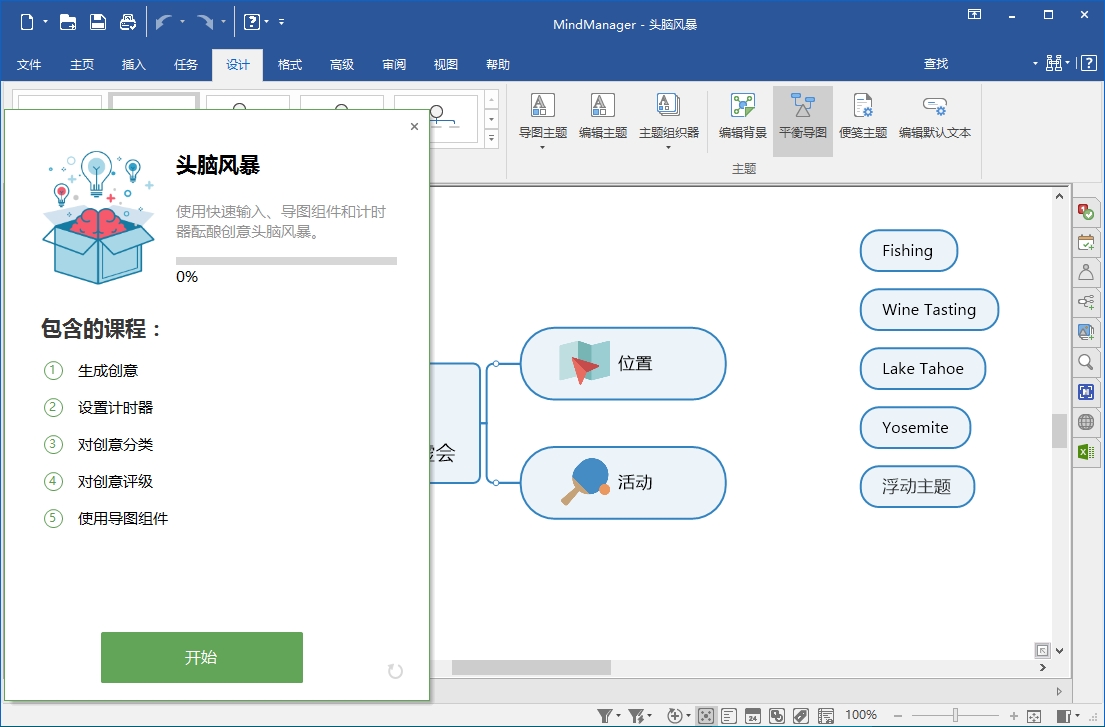
Task: Open the search panel in right sidebar
Action: click(1086, 362)
